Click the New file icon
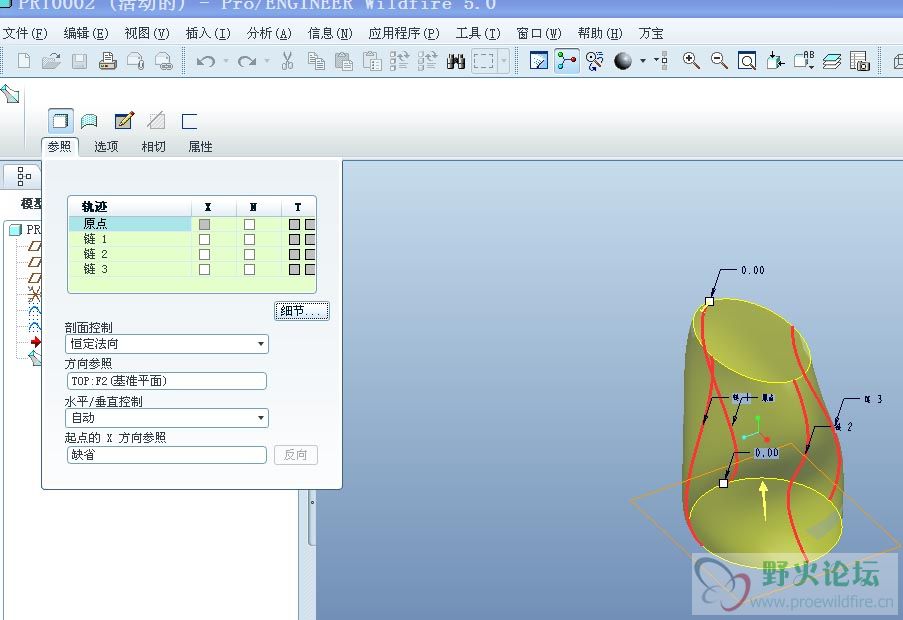 click(x=24, y=60)
